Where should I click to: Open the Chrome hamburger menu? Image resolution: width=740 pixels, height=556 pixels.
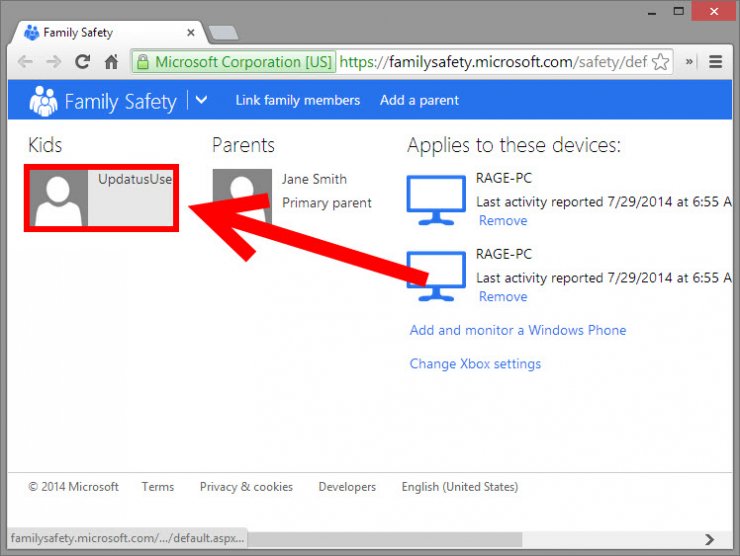(x=715, y=61)
